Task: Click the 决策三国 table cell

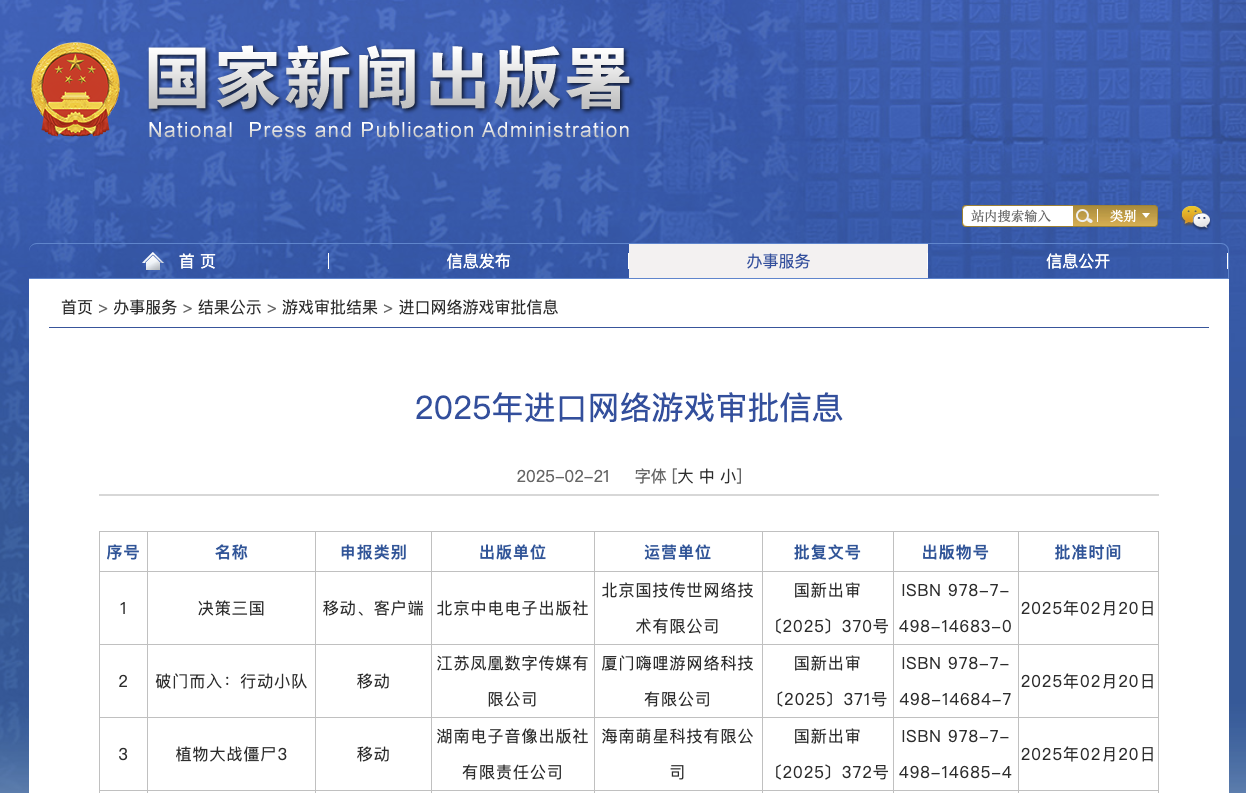Action: 231,608
